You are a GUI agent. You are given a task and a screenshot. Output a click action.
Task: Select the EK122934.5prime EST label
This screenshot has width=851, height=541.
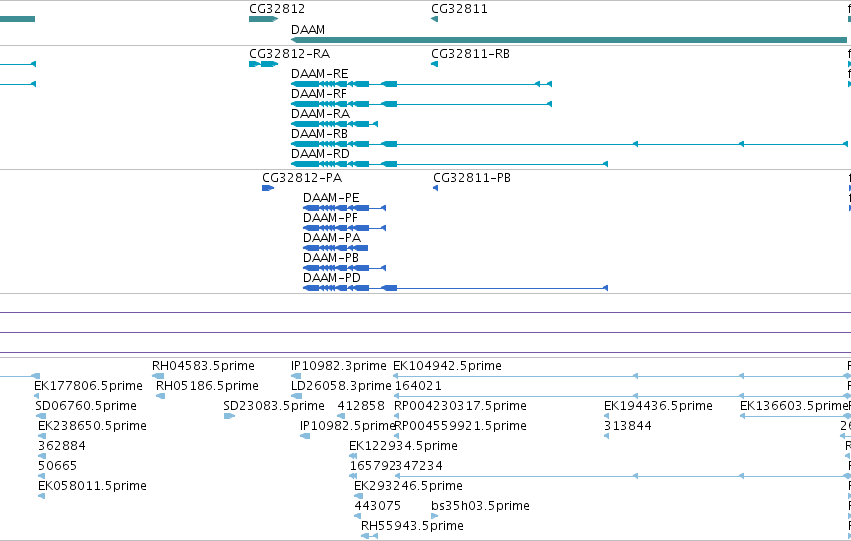(403, 447)
